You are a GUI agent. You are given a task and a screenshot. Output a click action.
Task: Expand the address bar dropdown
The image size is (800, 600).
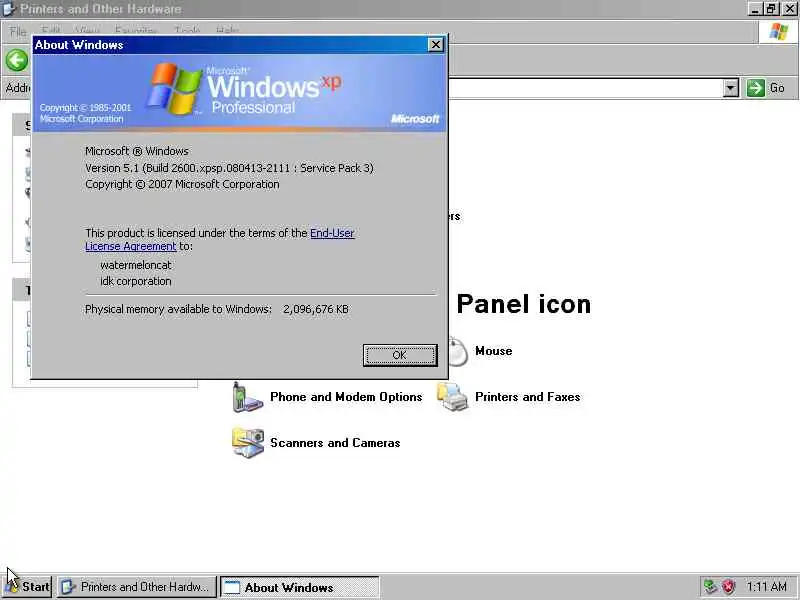point(731,88)
